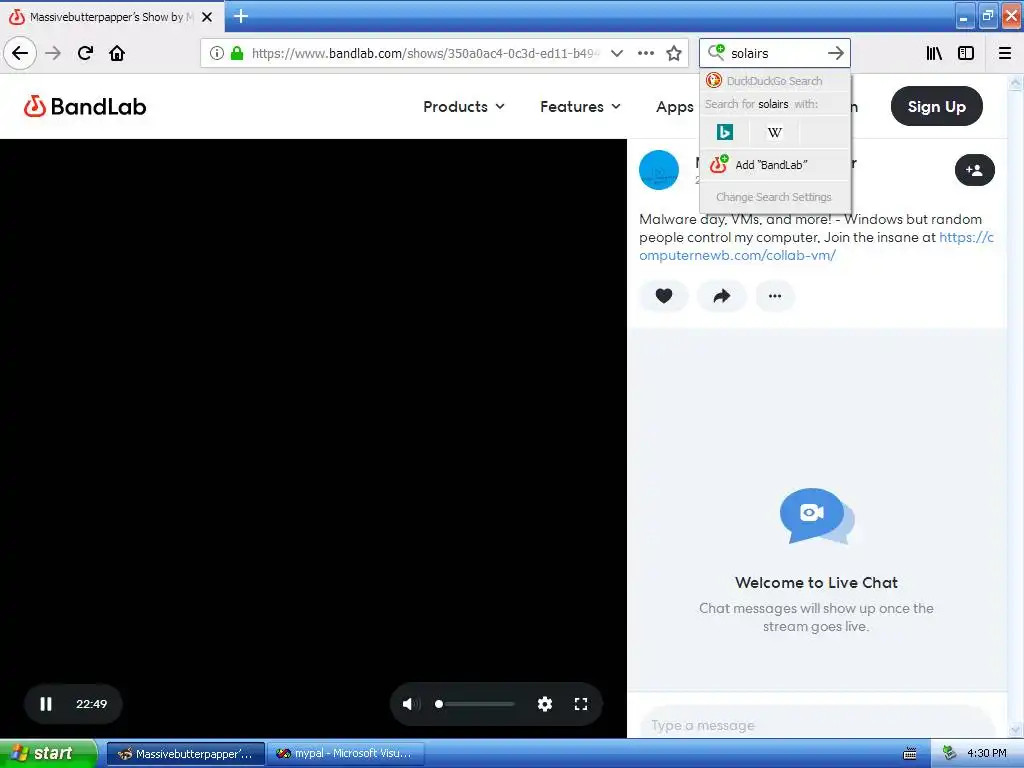1024x768 pixels.
Task: Click the search box containing solairs
Action: tap(775, 53)
